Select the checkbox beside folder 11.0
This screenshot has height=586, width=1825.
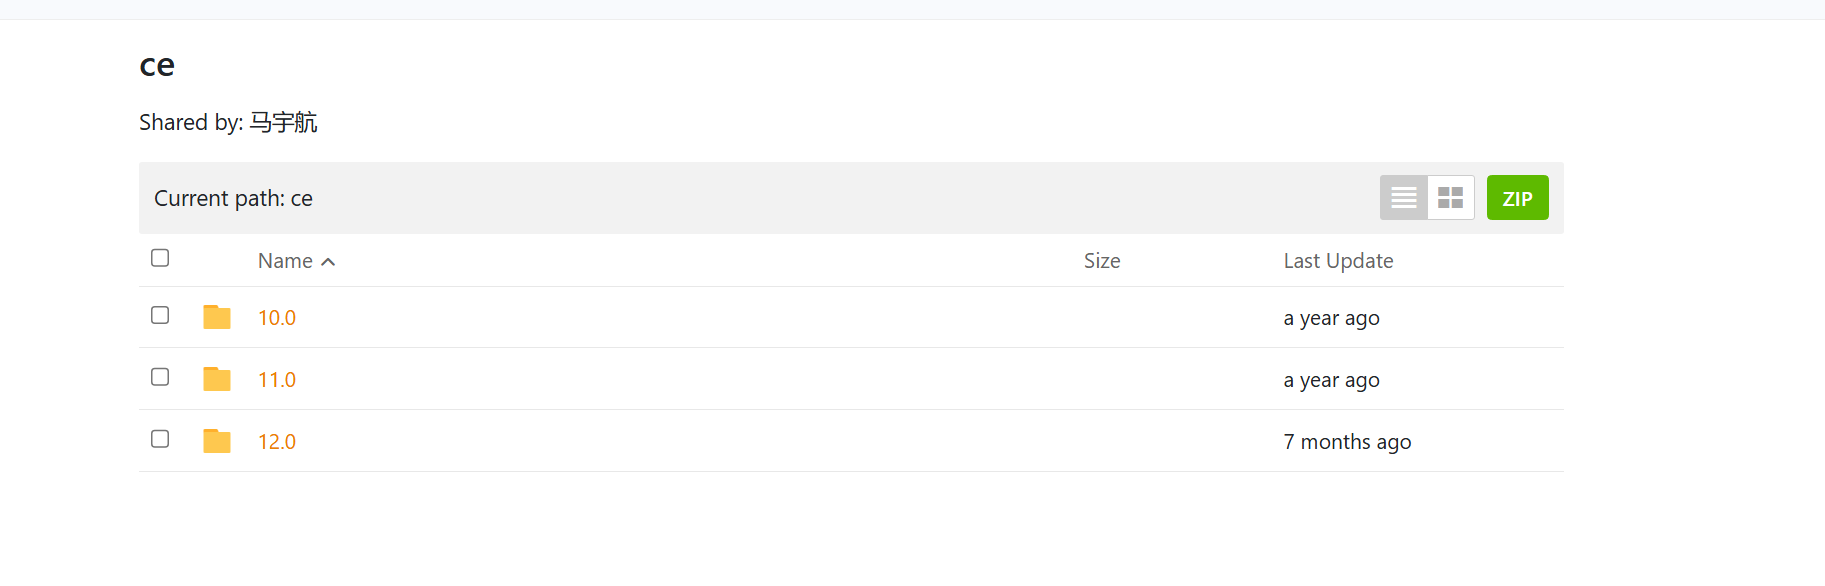click(x=160, y=377)
